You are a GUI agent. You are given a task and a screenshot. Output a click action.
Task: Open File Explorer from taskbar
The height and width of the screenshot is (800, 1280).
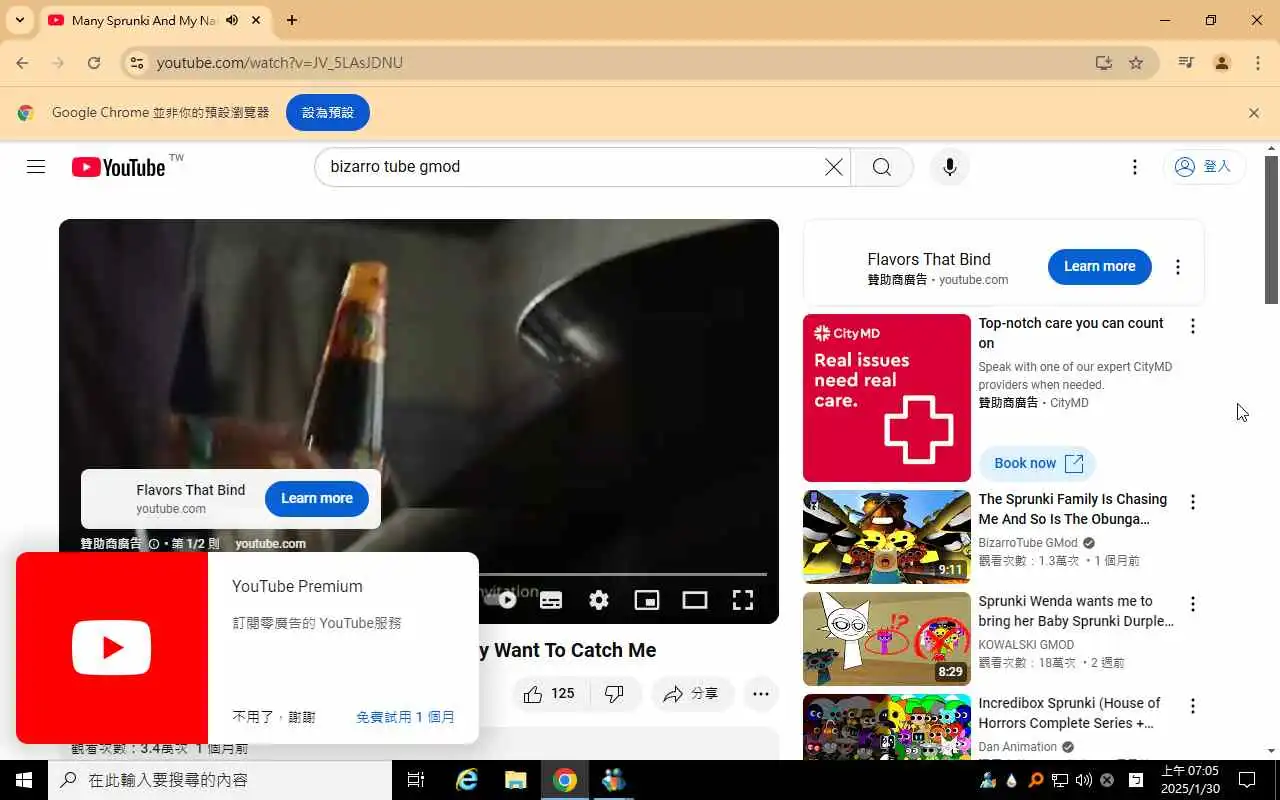(515, 780)
